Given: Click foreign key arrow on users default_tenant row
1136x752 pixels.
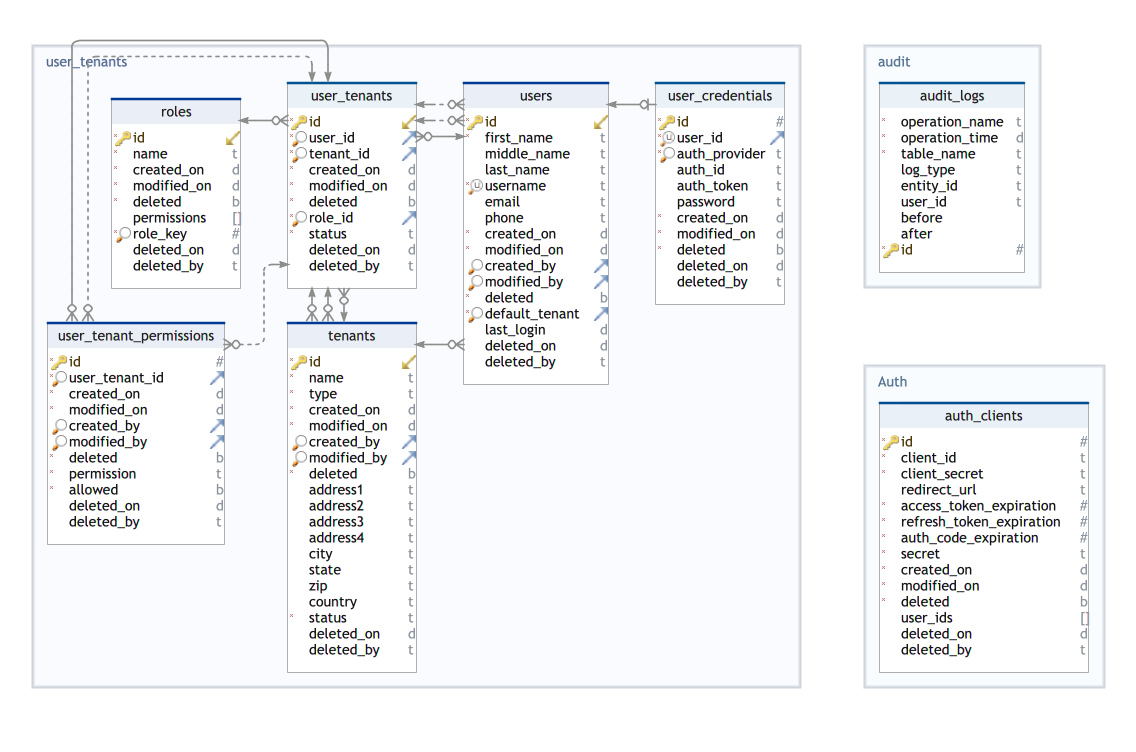Looking at the screenshot, I should point(601,314).
